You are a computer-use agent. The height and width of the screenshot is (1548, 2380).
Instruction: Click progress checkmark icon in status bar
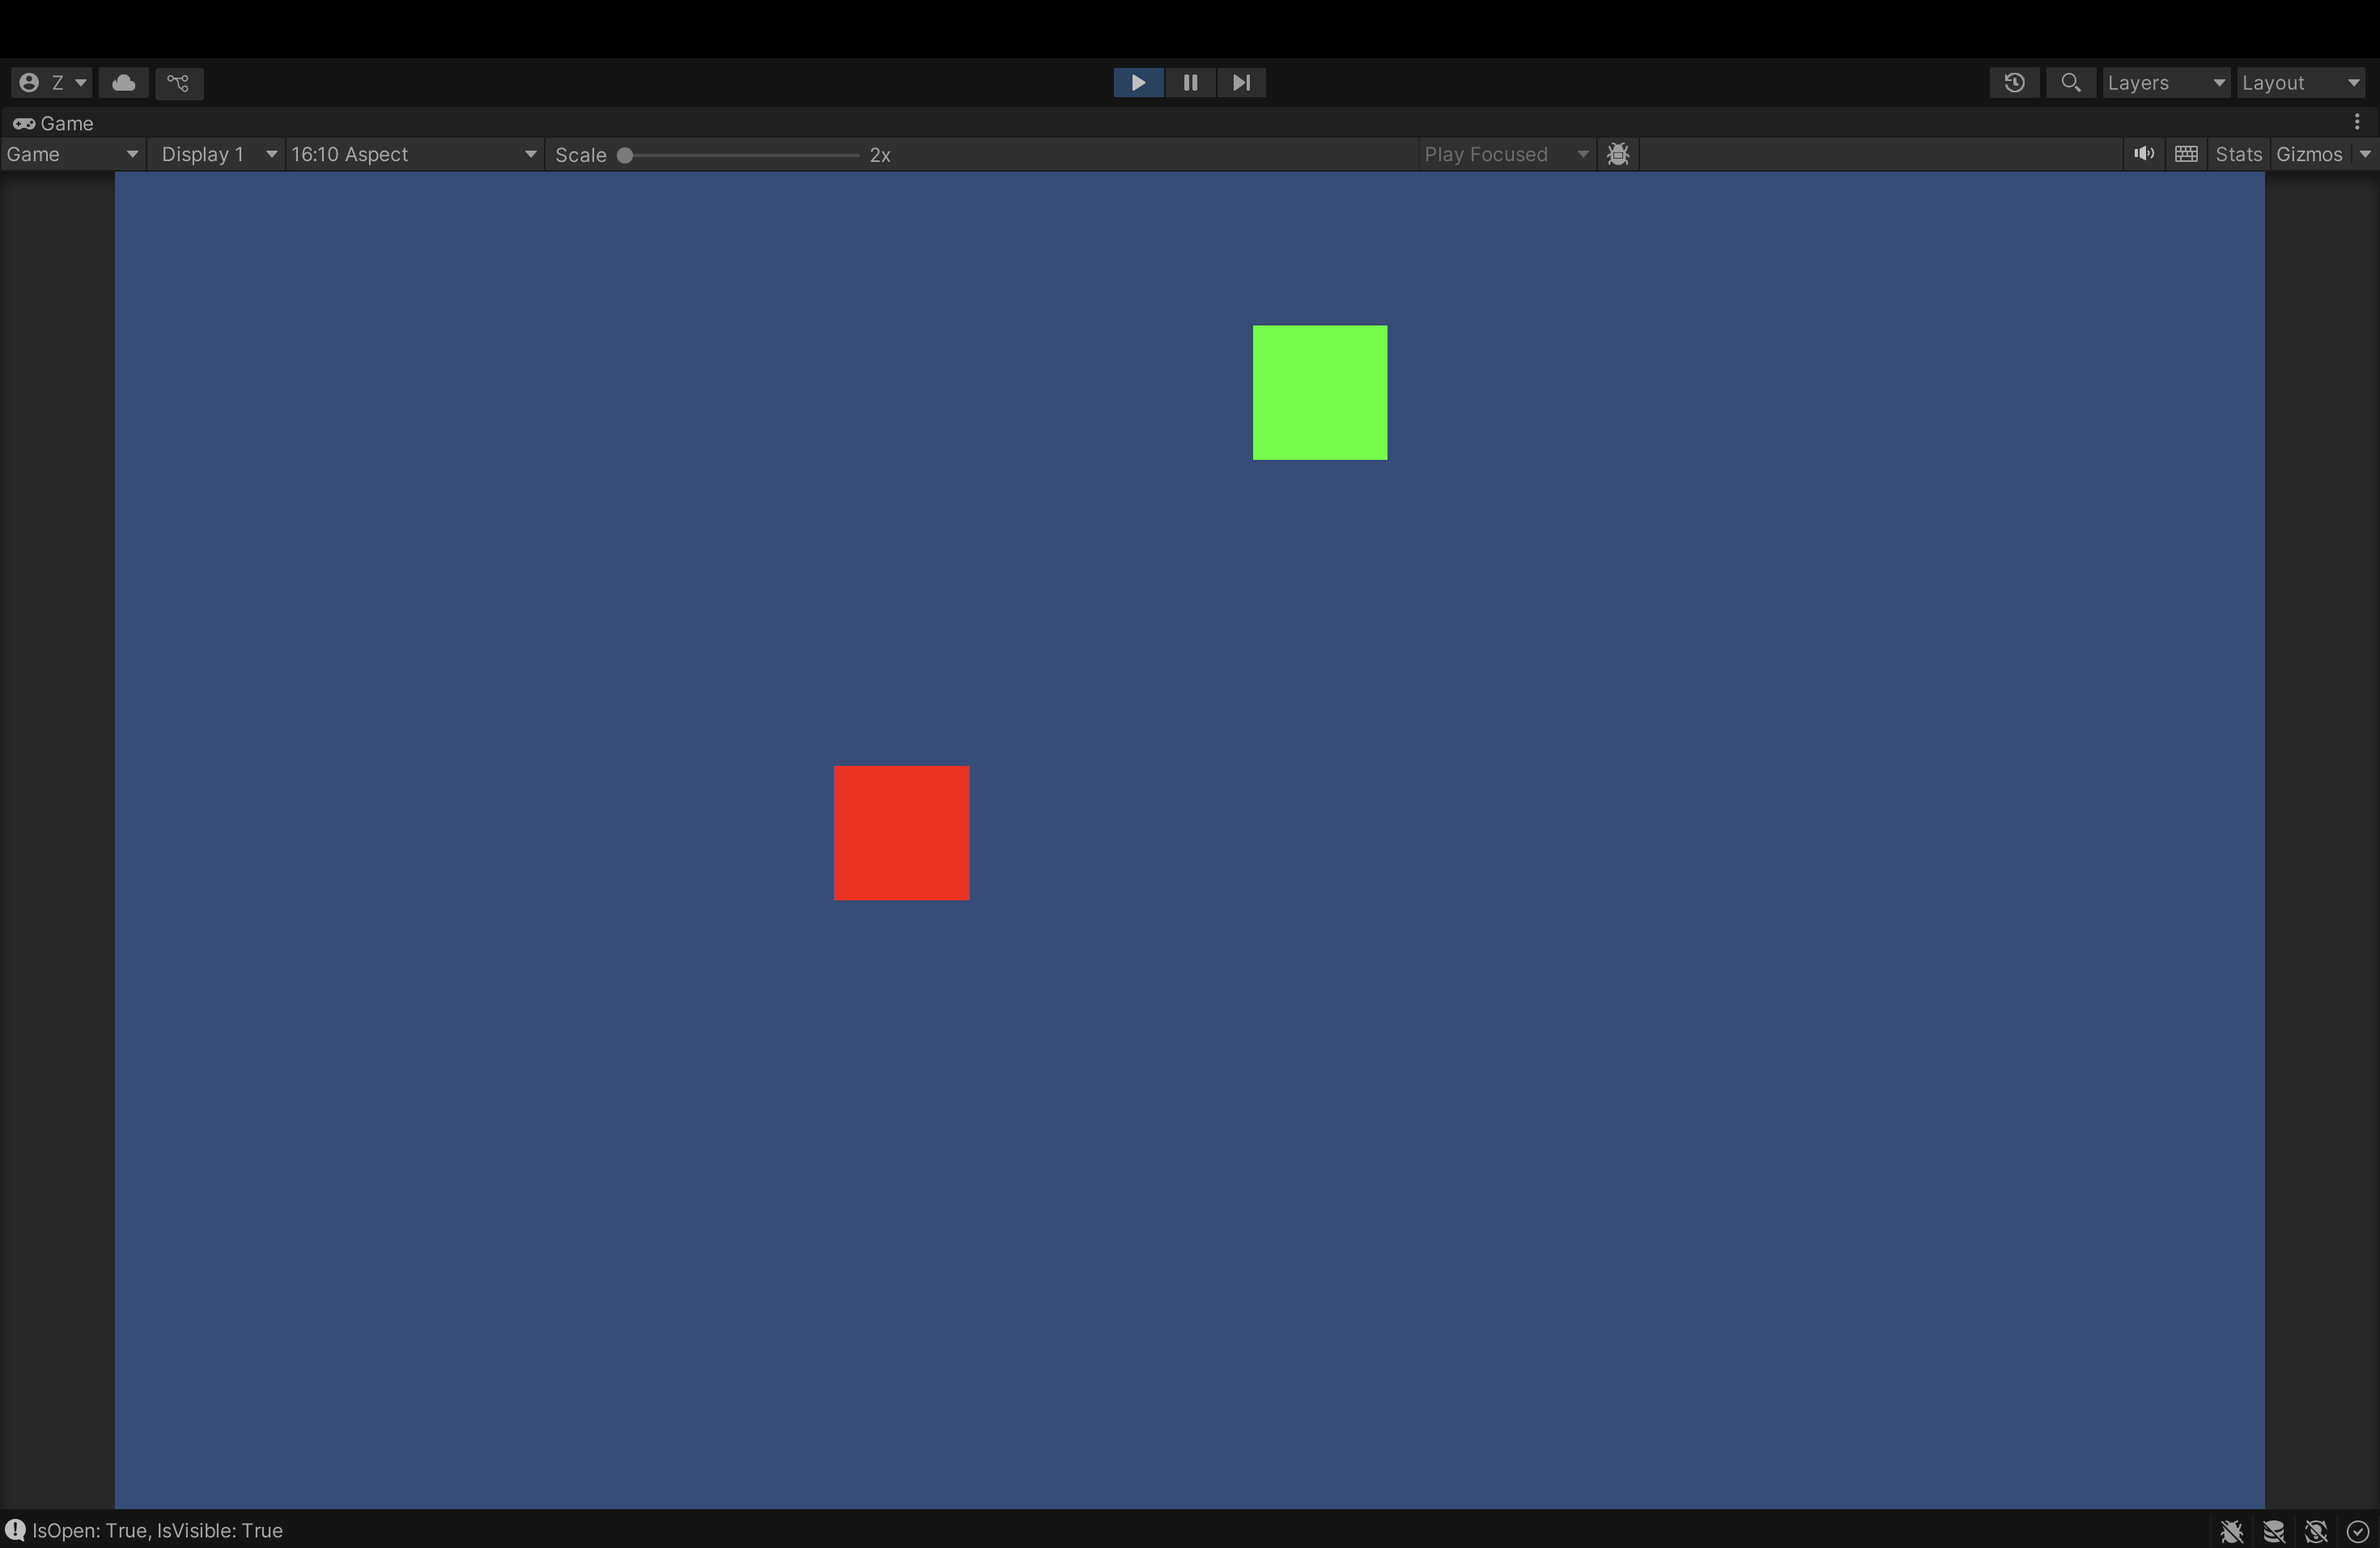(x=2358, y=1531)
